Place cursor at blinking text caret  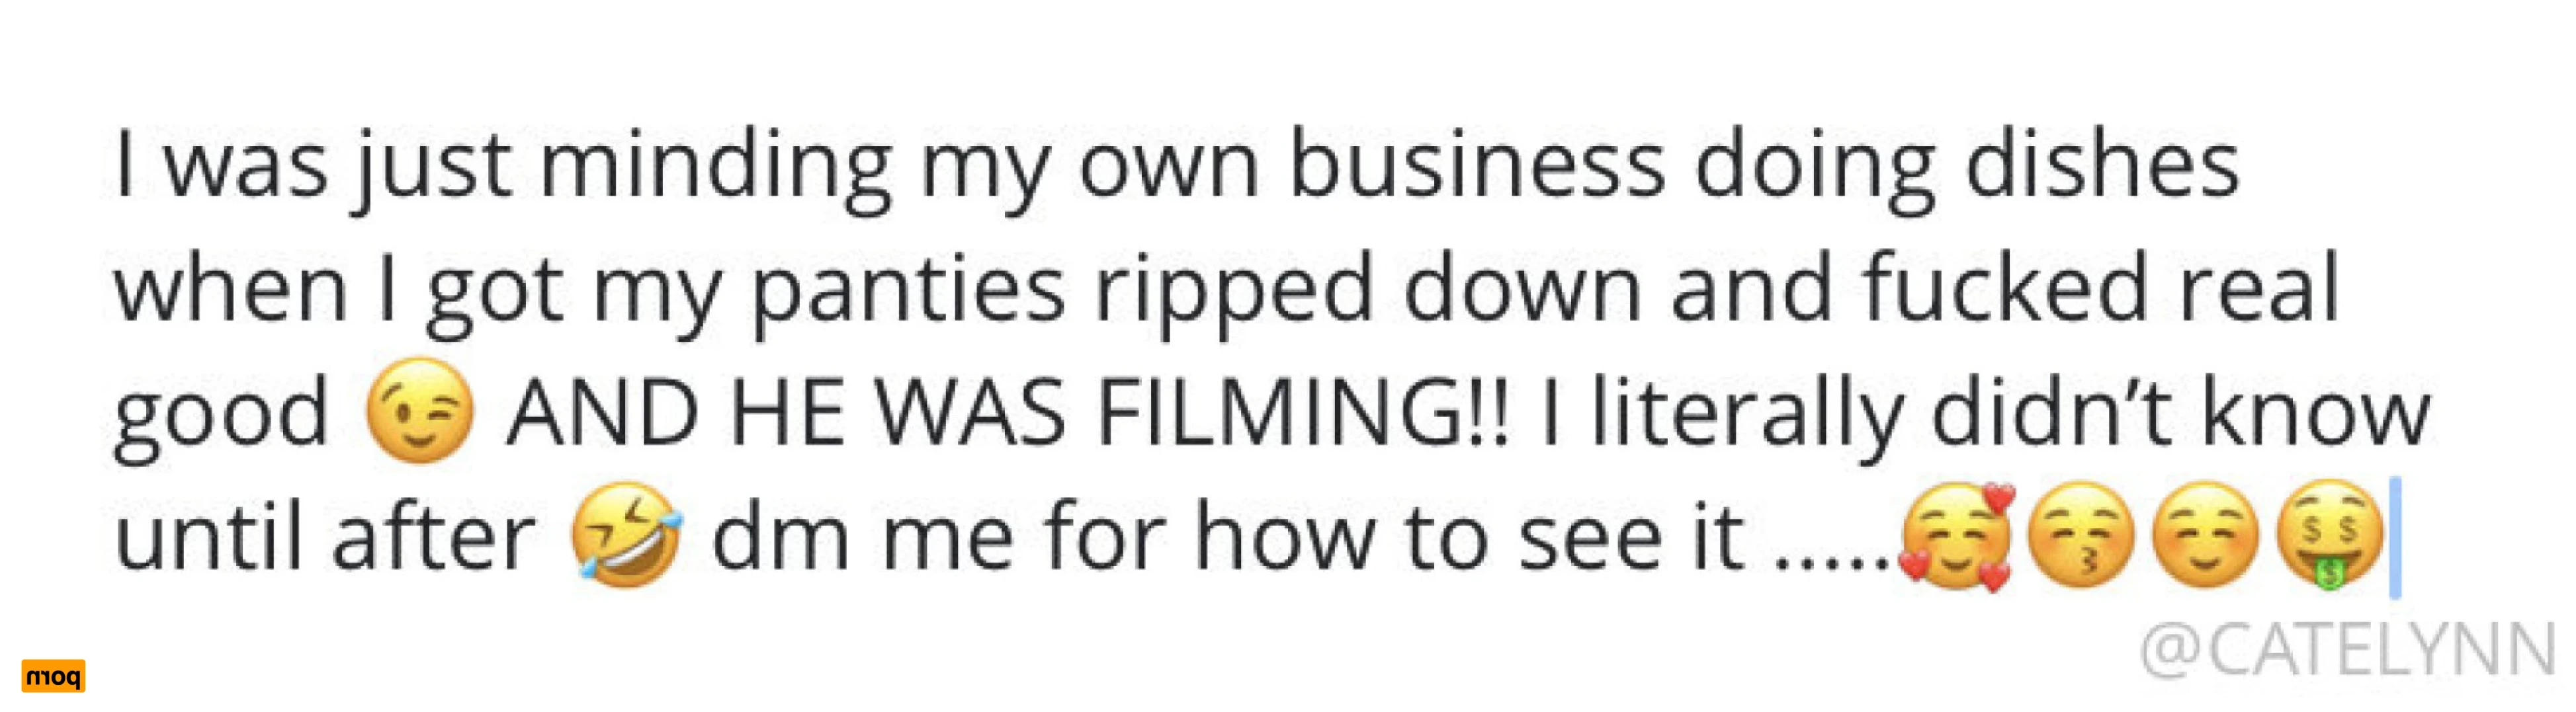click(2395, 538)
